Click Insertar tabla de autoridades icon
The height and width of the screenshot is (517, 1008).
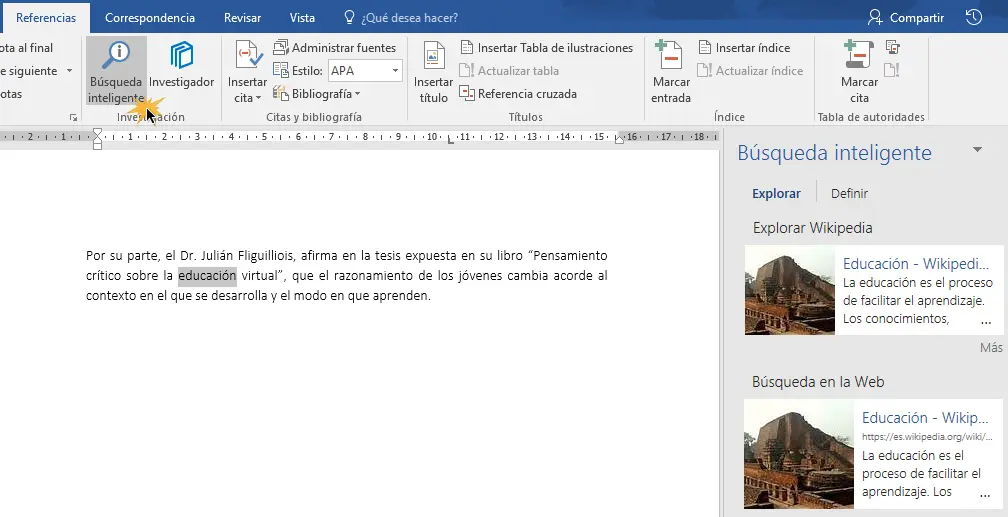coord(892,47)
